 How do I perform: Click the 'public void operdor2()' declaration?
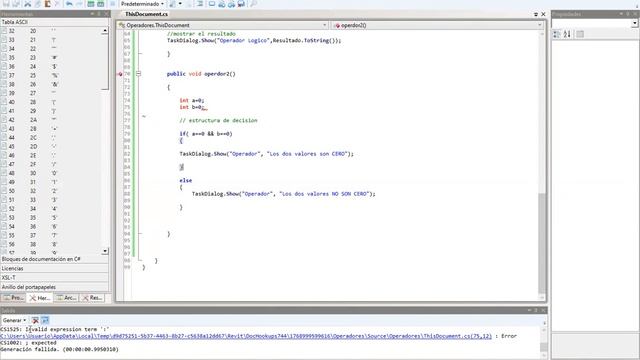click(x=201, y=74)
